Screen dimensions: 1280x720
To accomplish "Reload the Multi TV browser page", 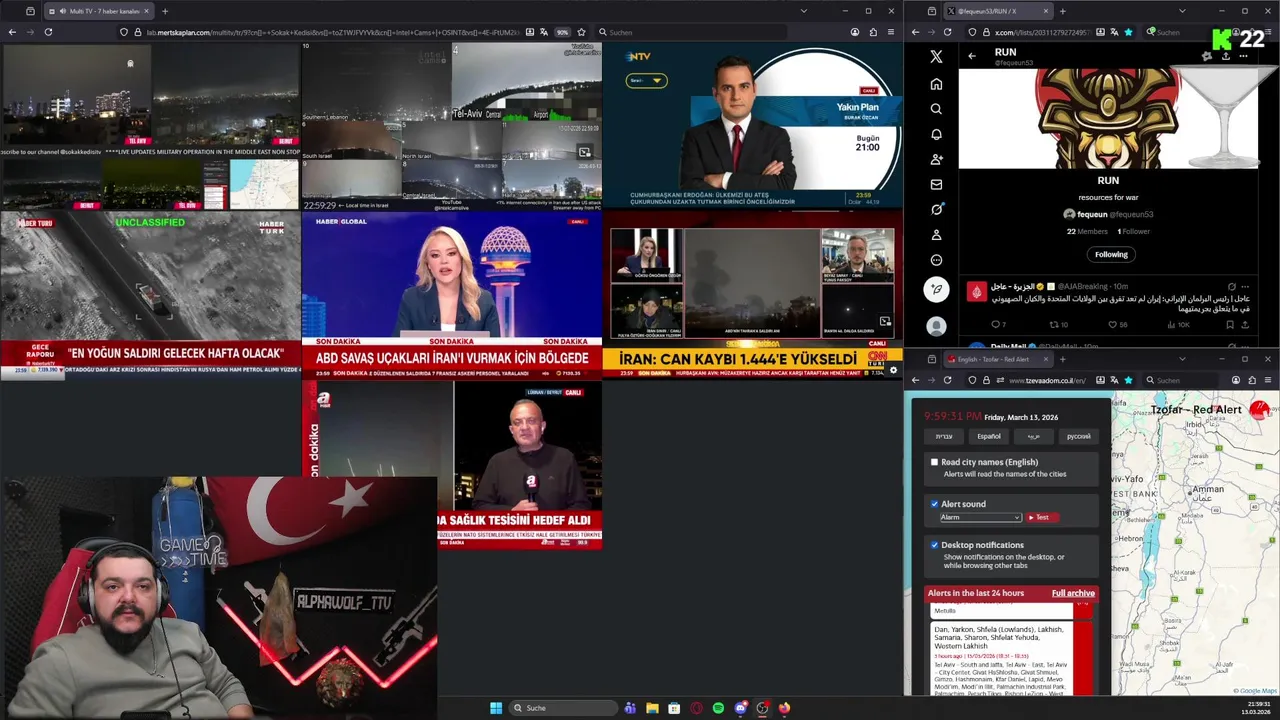I will 48,32.
